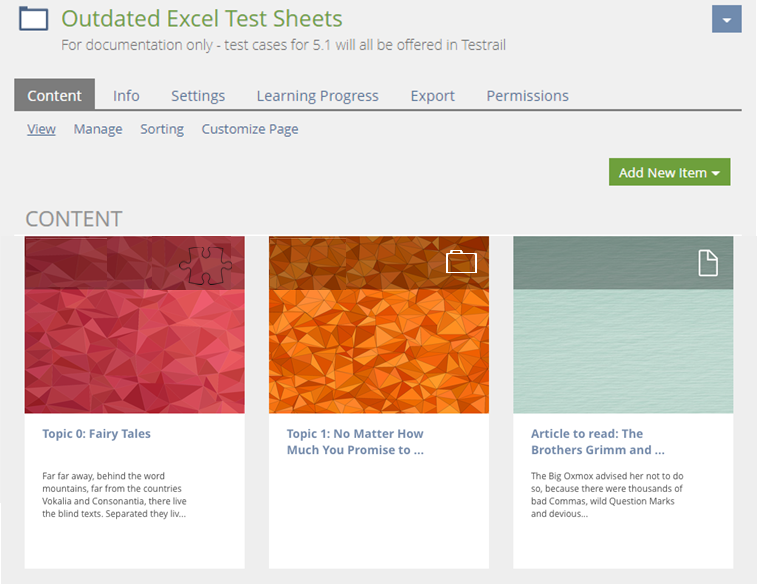Open Customize Page subtab
The width and height of the screenshot is (757, 584).
coord(249,129)
